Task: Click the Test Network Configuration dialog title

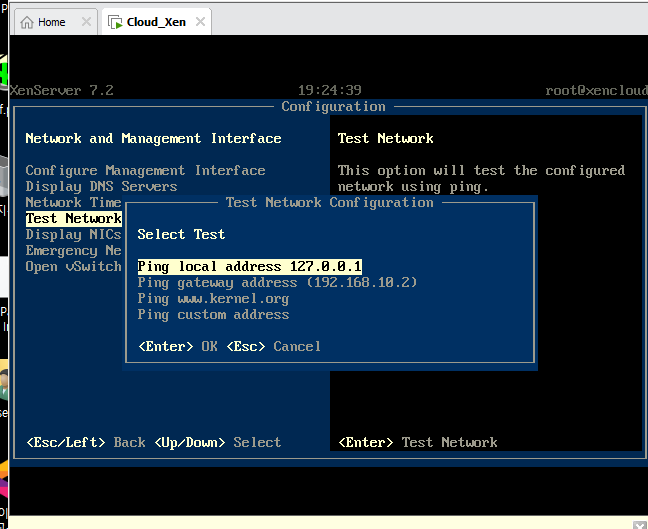Action: coord(329,203)
